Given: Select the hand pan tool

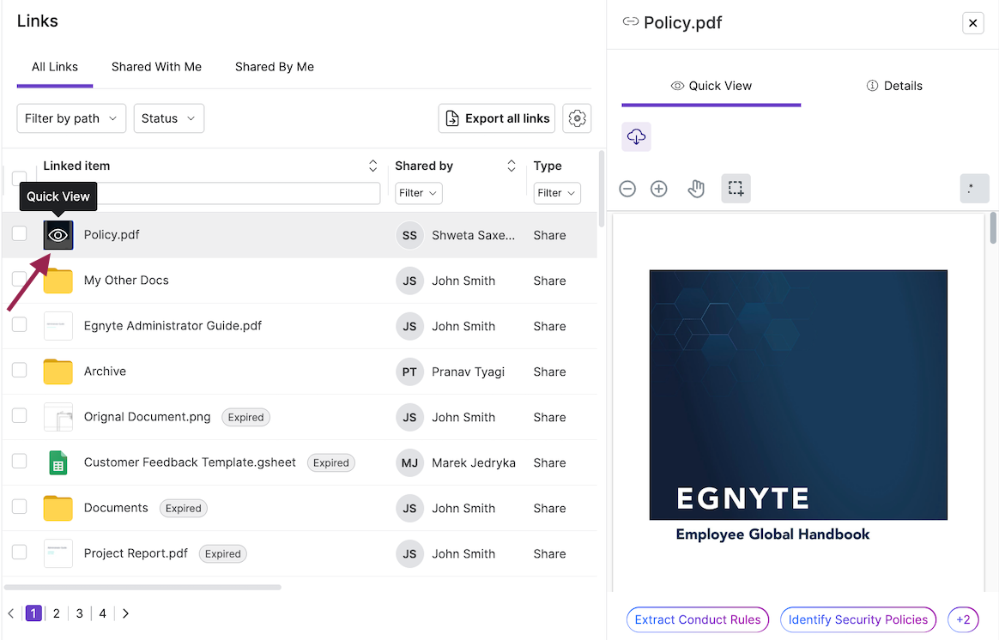Looking at the screenshot, I should pos(696,188).
